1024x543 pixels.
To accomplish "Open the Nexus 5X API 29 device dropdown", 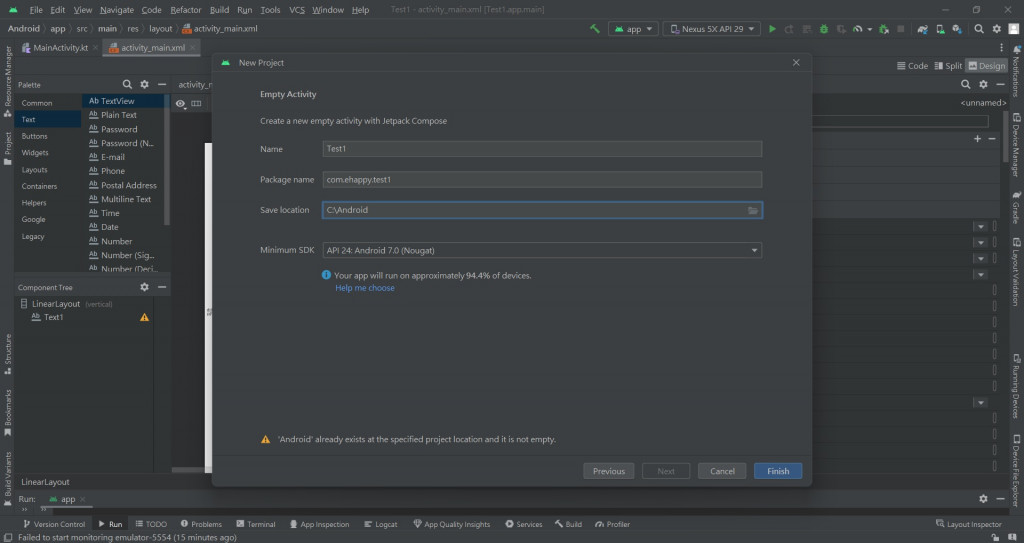I will 712,29.
